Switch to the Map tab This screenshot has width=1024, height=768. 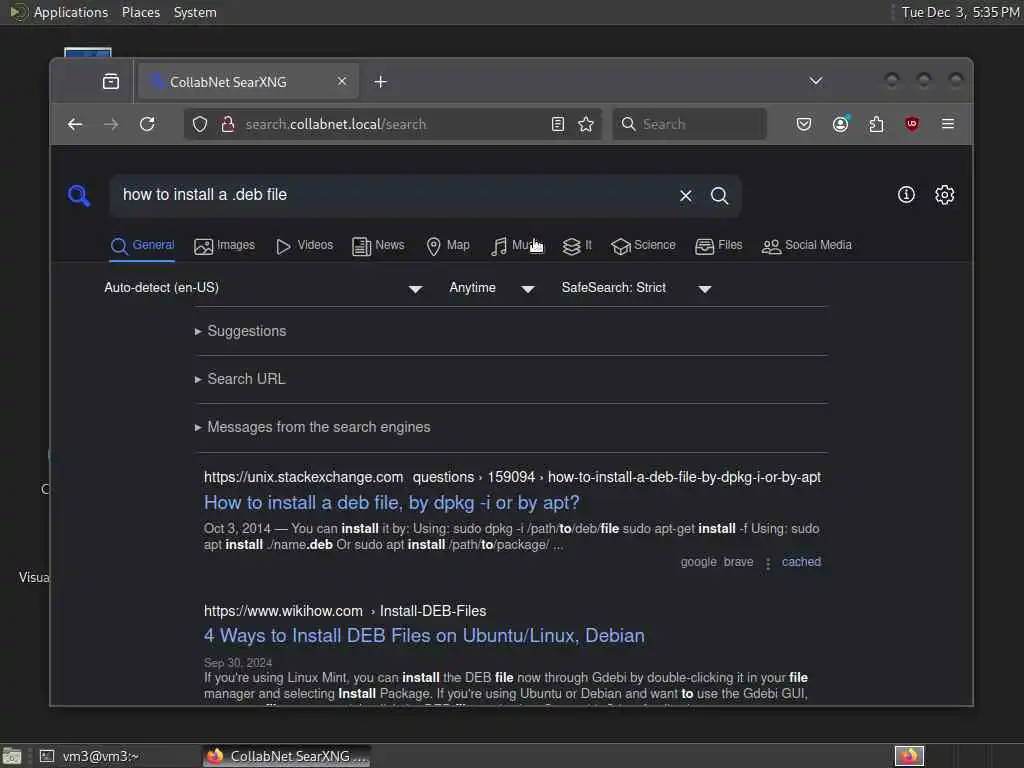point(448,246)
